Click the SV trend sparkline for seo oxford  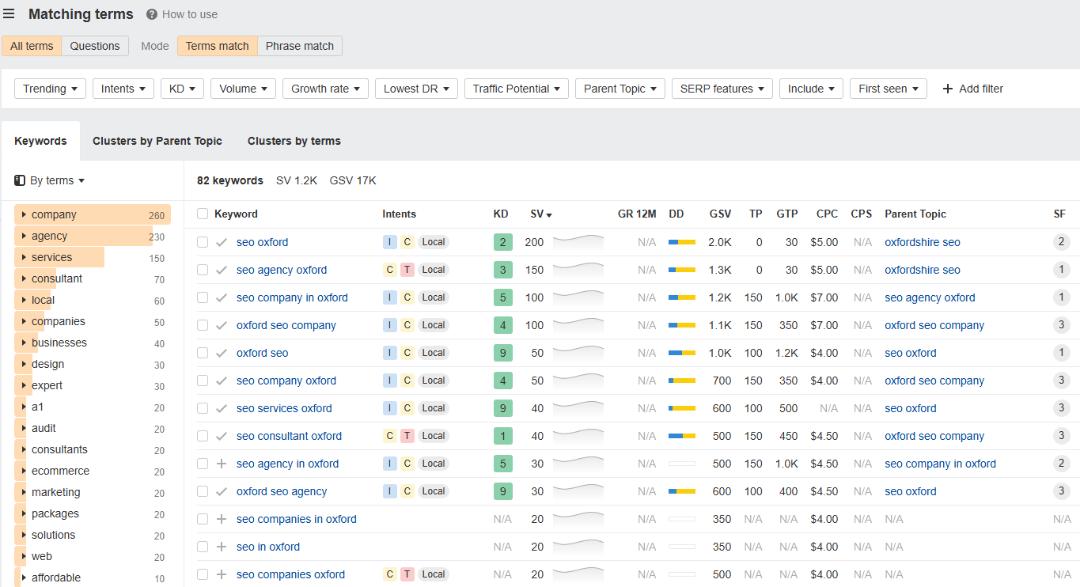point(578,241)
